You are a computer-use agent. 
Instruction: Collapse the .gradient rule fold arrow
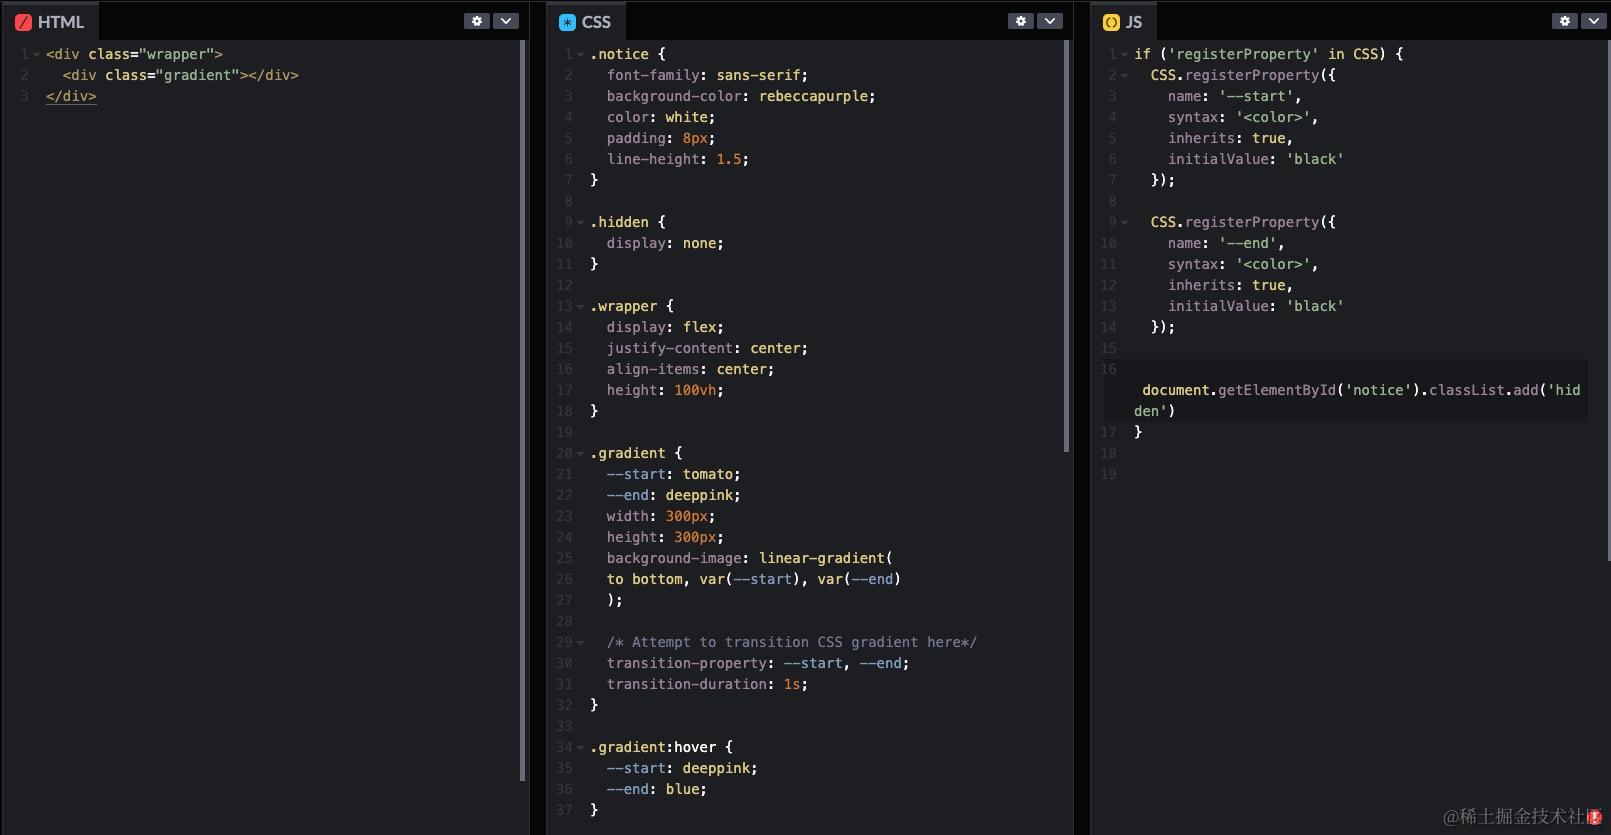[581, 453]
